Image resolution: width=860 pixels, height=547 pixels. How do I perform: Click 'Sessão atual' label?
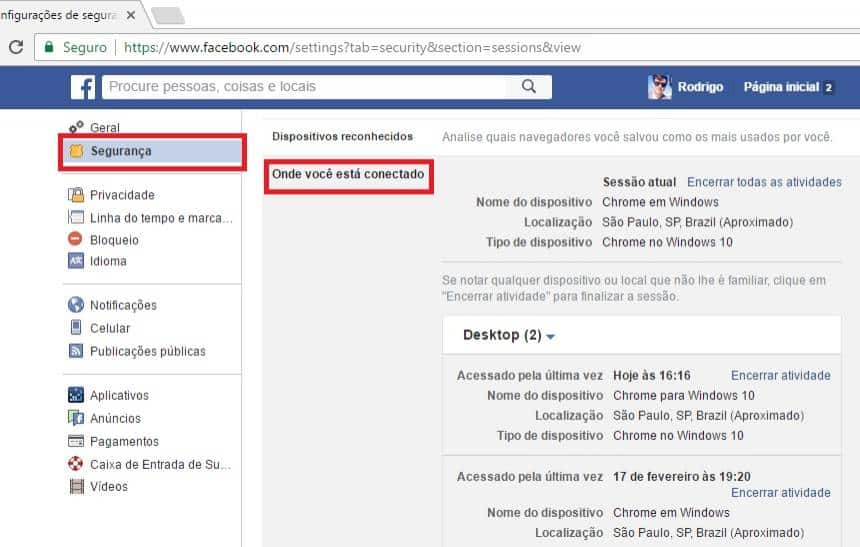pyautogui.click(x=640, y=182)
